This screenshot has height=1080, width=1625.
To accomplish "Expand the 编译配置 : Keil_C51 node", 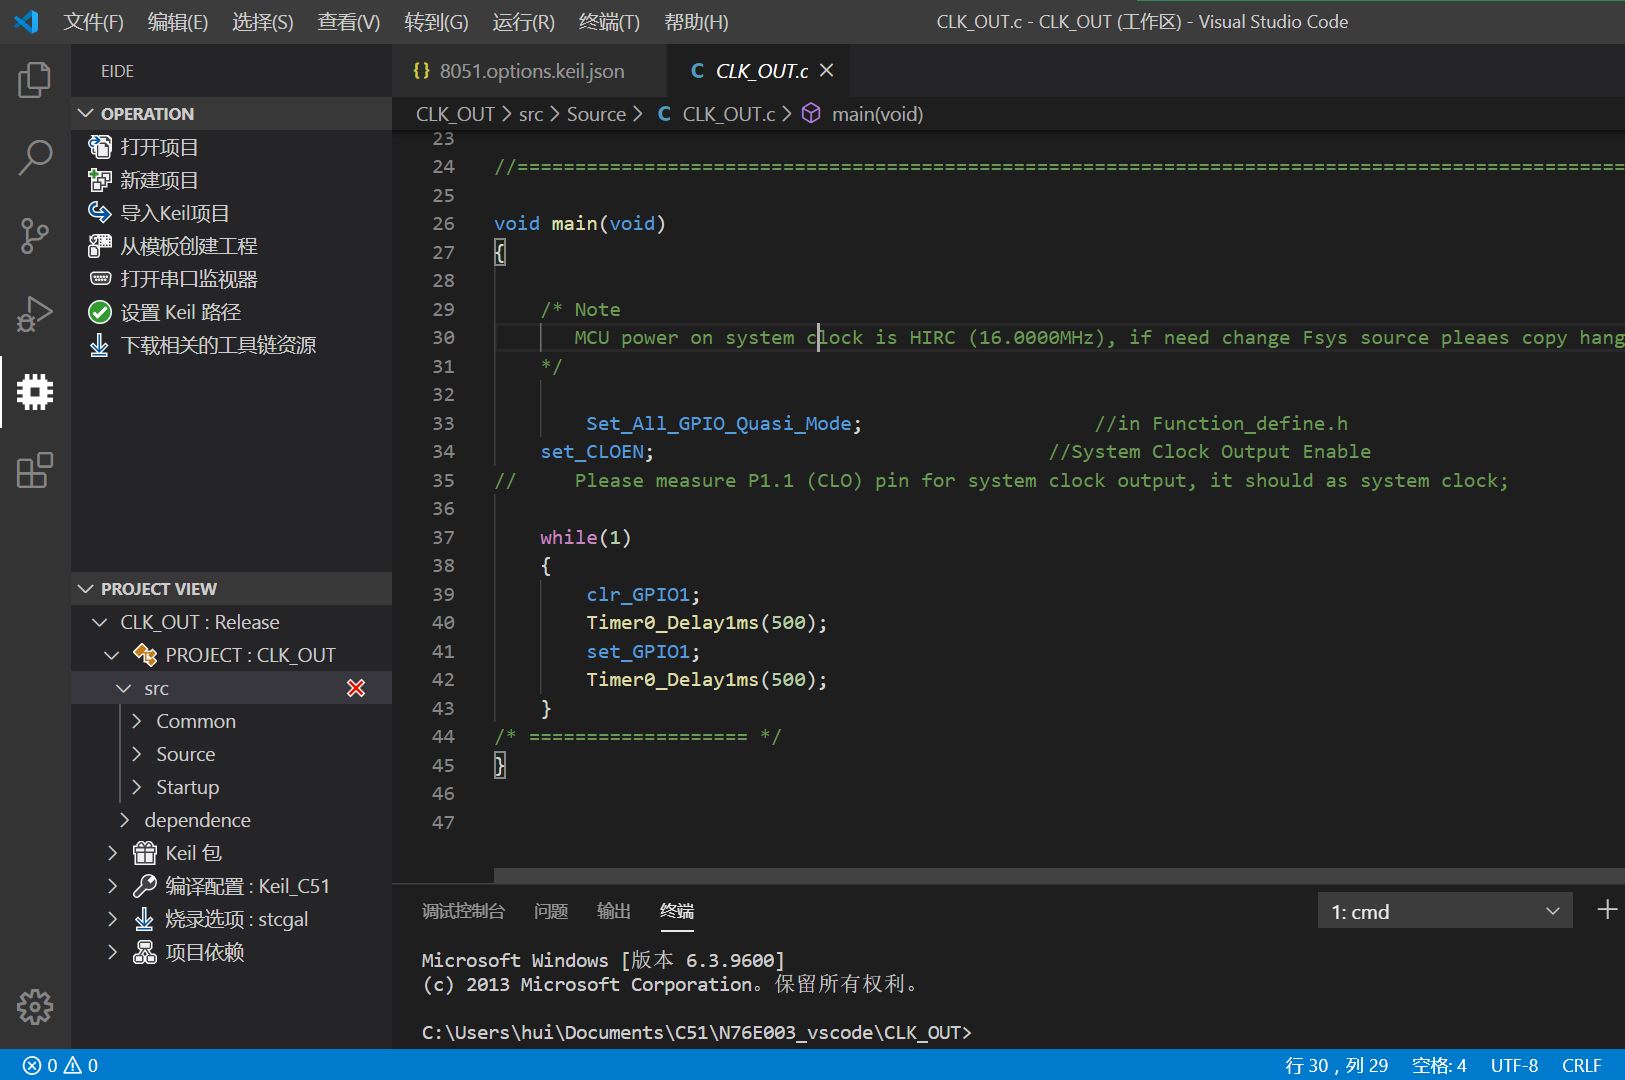I will click(x=112, y=886).
